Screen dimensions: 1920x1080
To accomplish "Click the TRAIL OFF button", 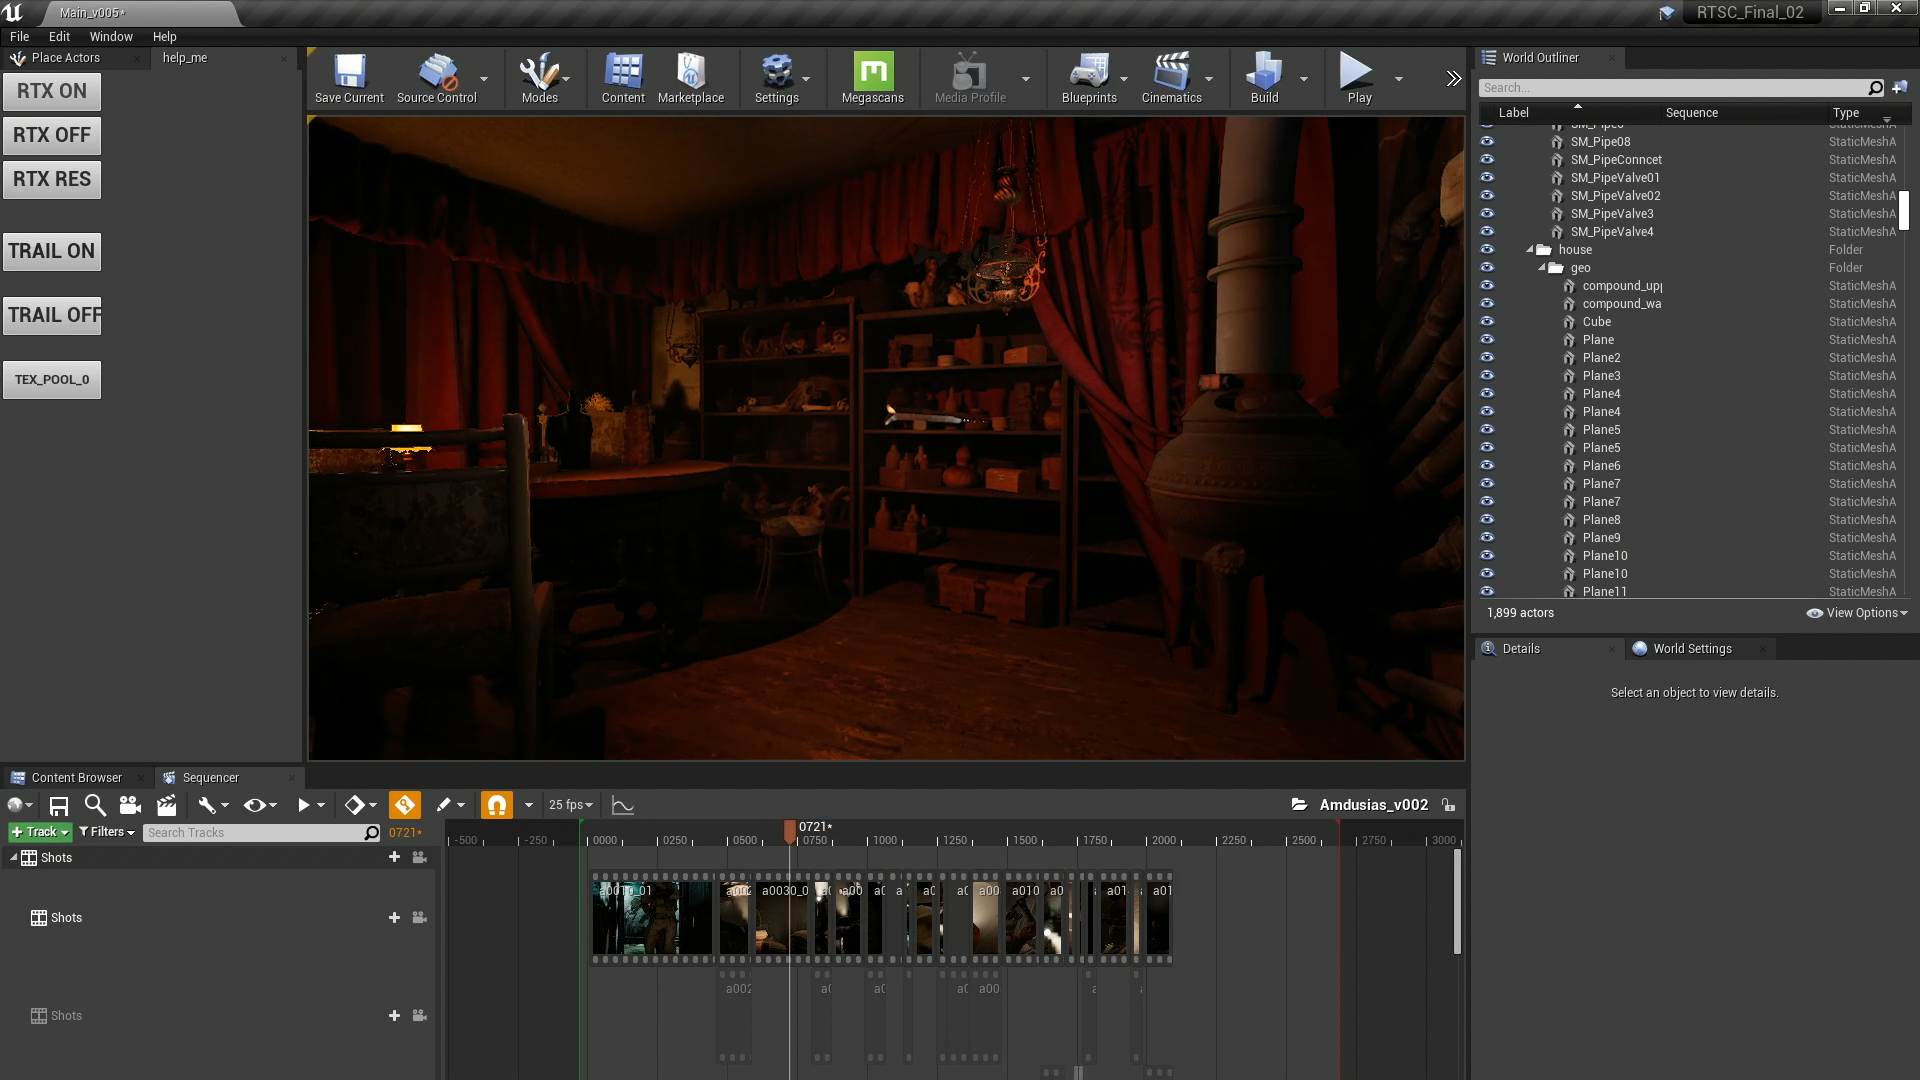I will pos(52,315).
